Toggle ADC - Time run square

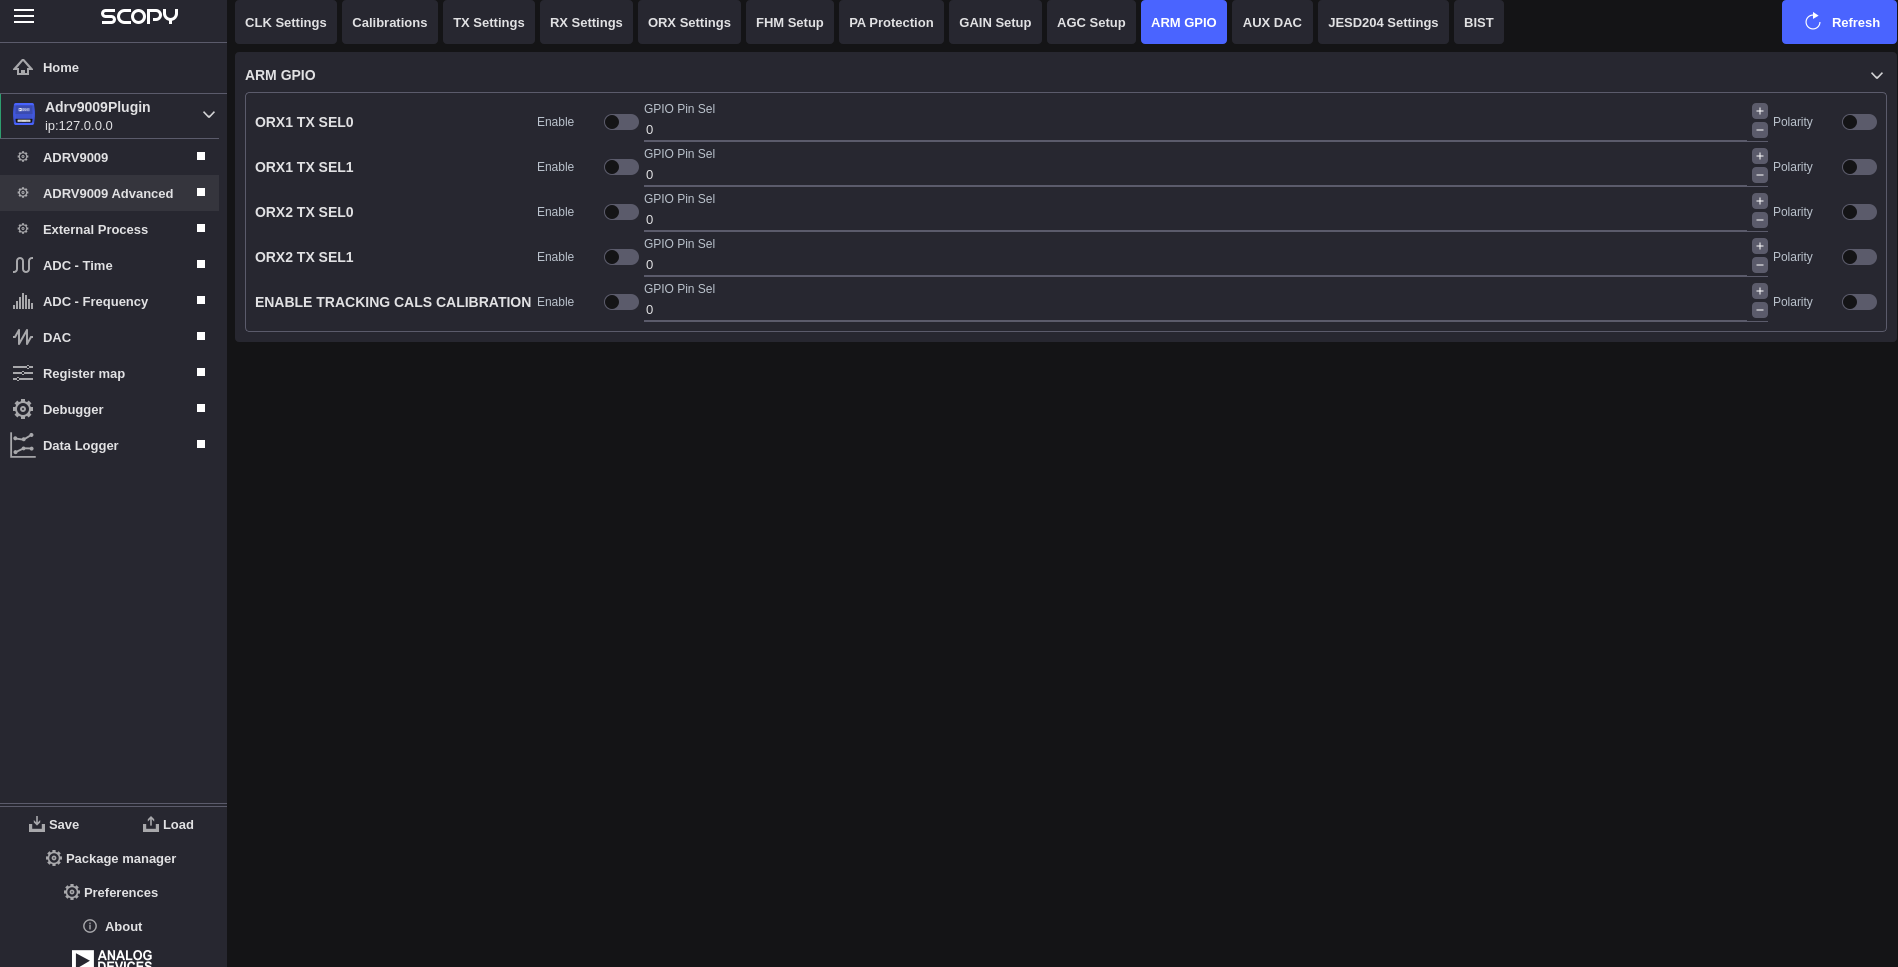(201, 264)
